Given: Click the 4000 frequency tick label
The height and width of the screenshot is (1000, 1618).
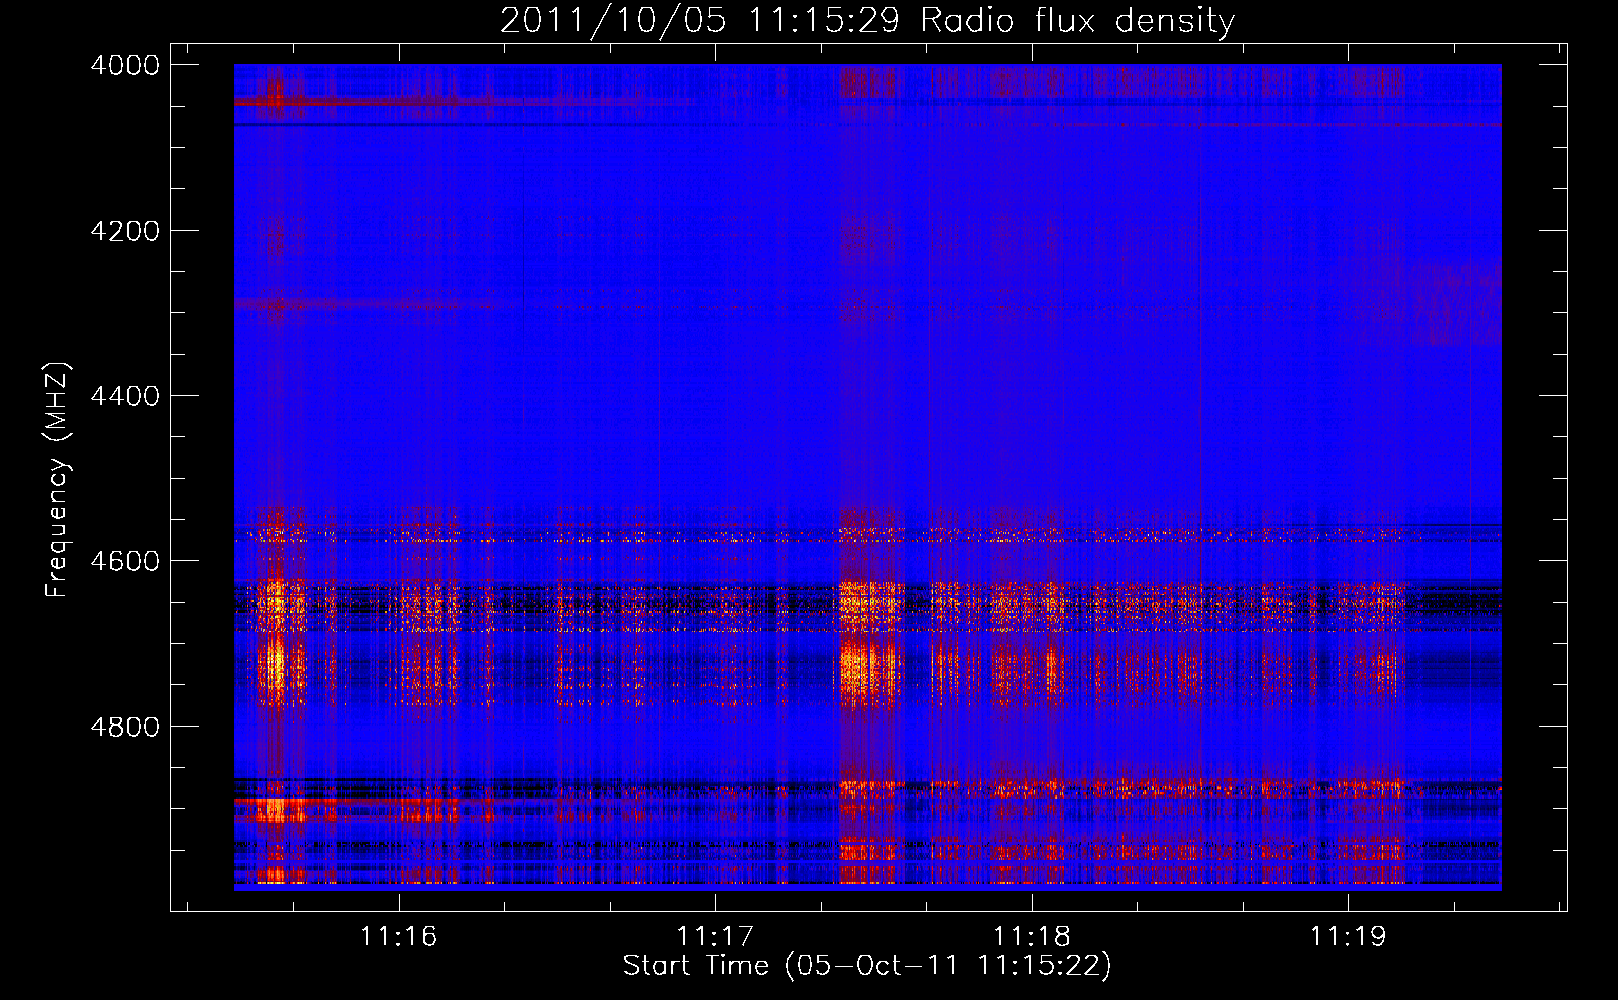Looking at the screenshot, I should [125, 65].
